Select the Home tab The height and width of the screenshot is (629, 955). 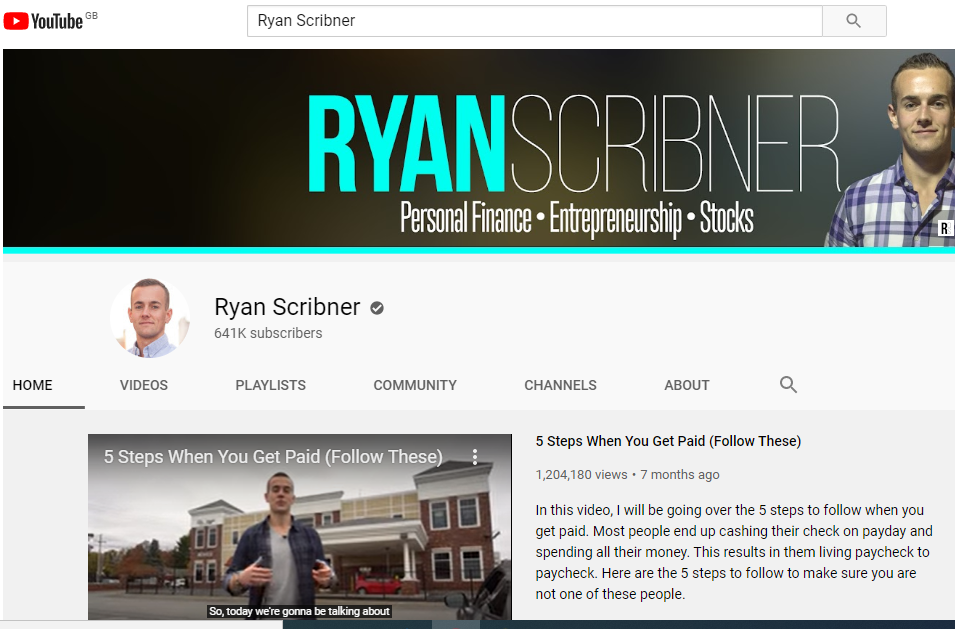coord(32,385)
